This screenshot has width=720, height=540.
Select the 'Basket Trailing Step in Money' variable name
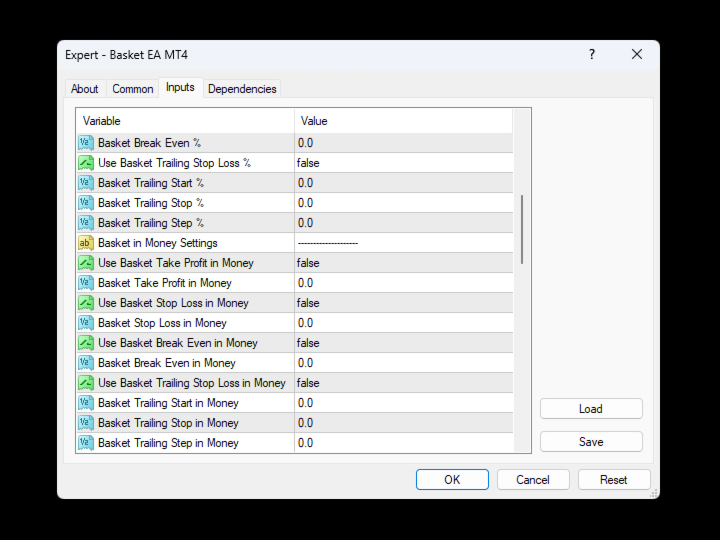point(168,443)
